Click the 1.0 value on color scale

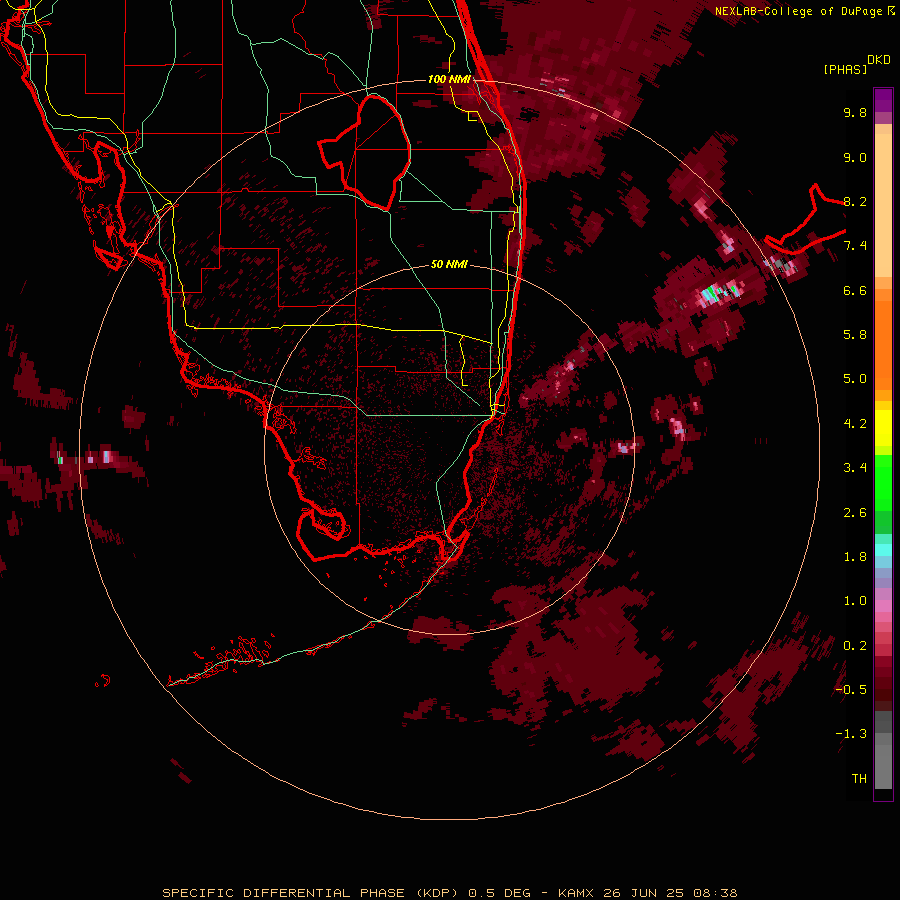(x=855, y=601)
